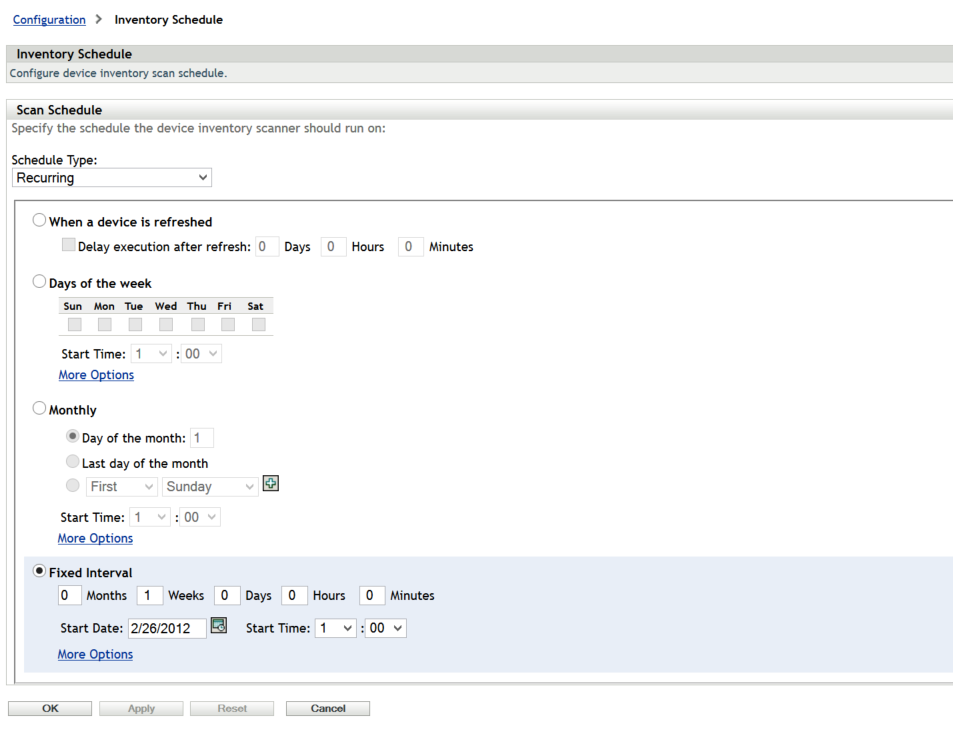Viewport: 953px width, 731px height.
Task: Check the Sun day checkbox
Action: 74,325
